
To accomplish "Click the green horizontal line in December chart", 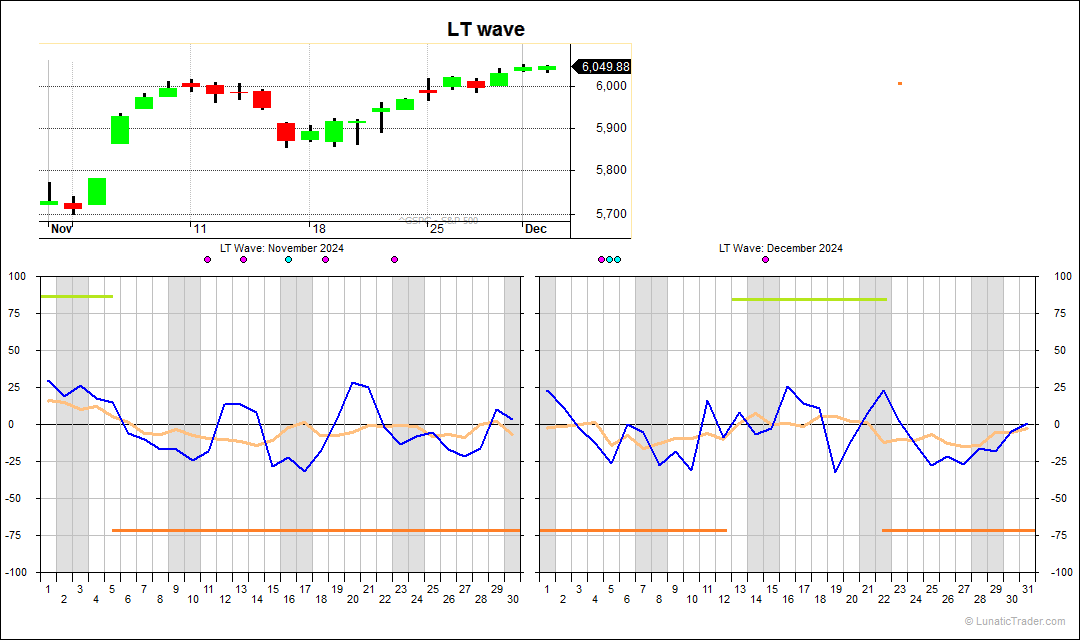I will coord(808,299).
